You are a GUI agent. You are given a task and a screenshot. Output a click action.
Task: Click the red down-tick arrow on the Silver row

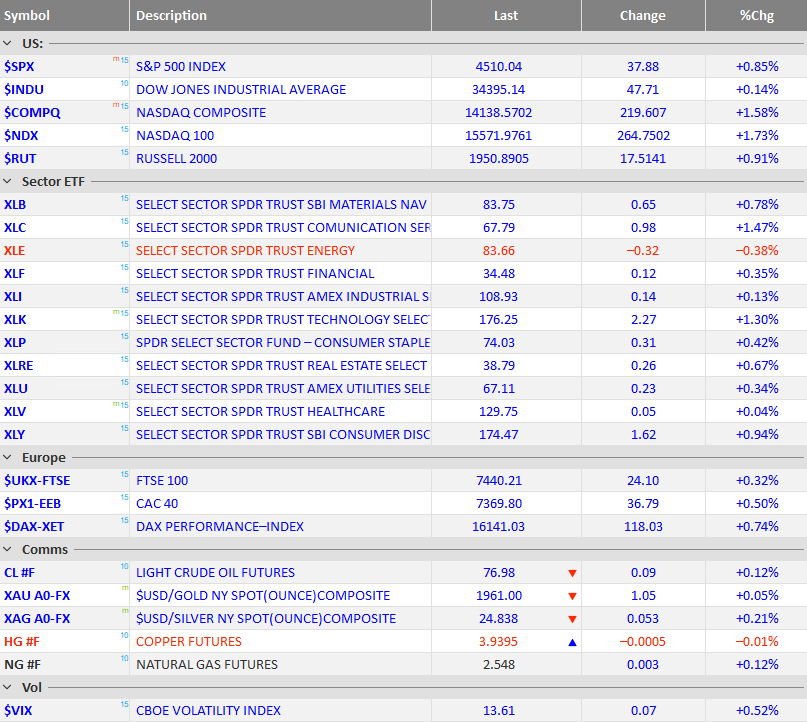tap(572, 619)
